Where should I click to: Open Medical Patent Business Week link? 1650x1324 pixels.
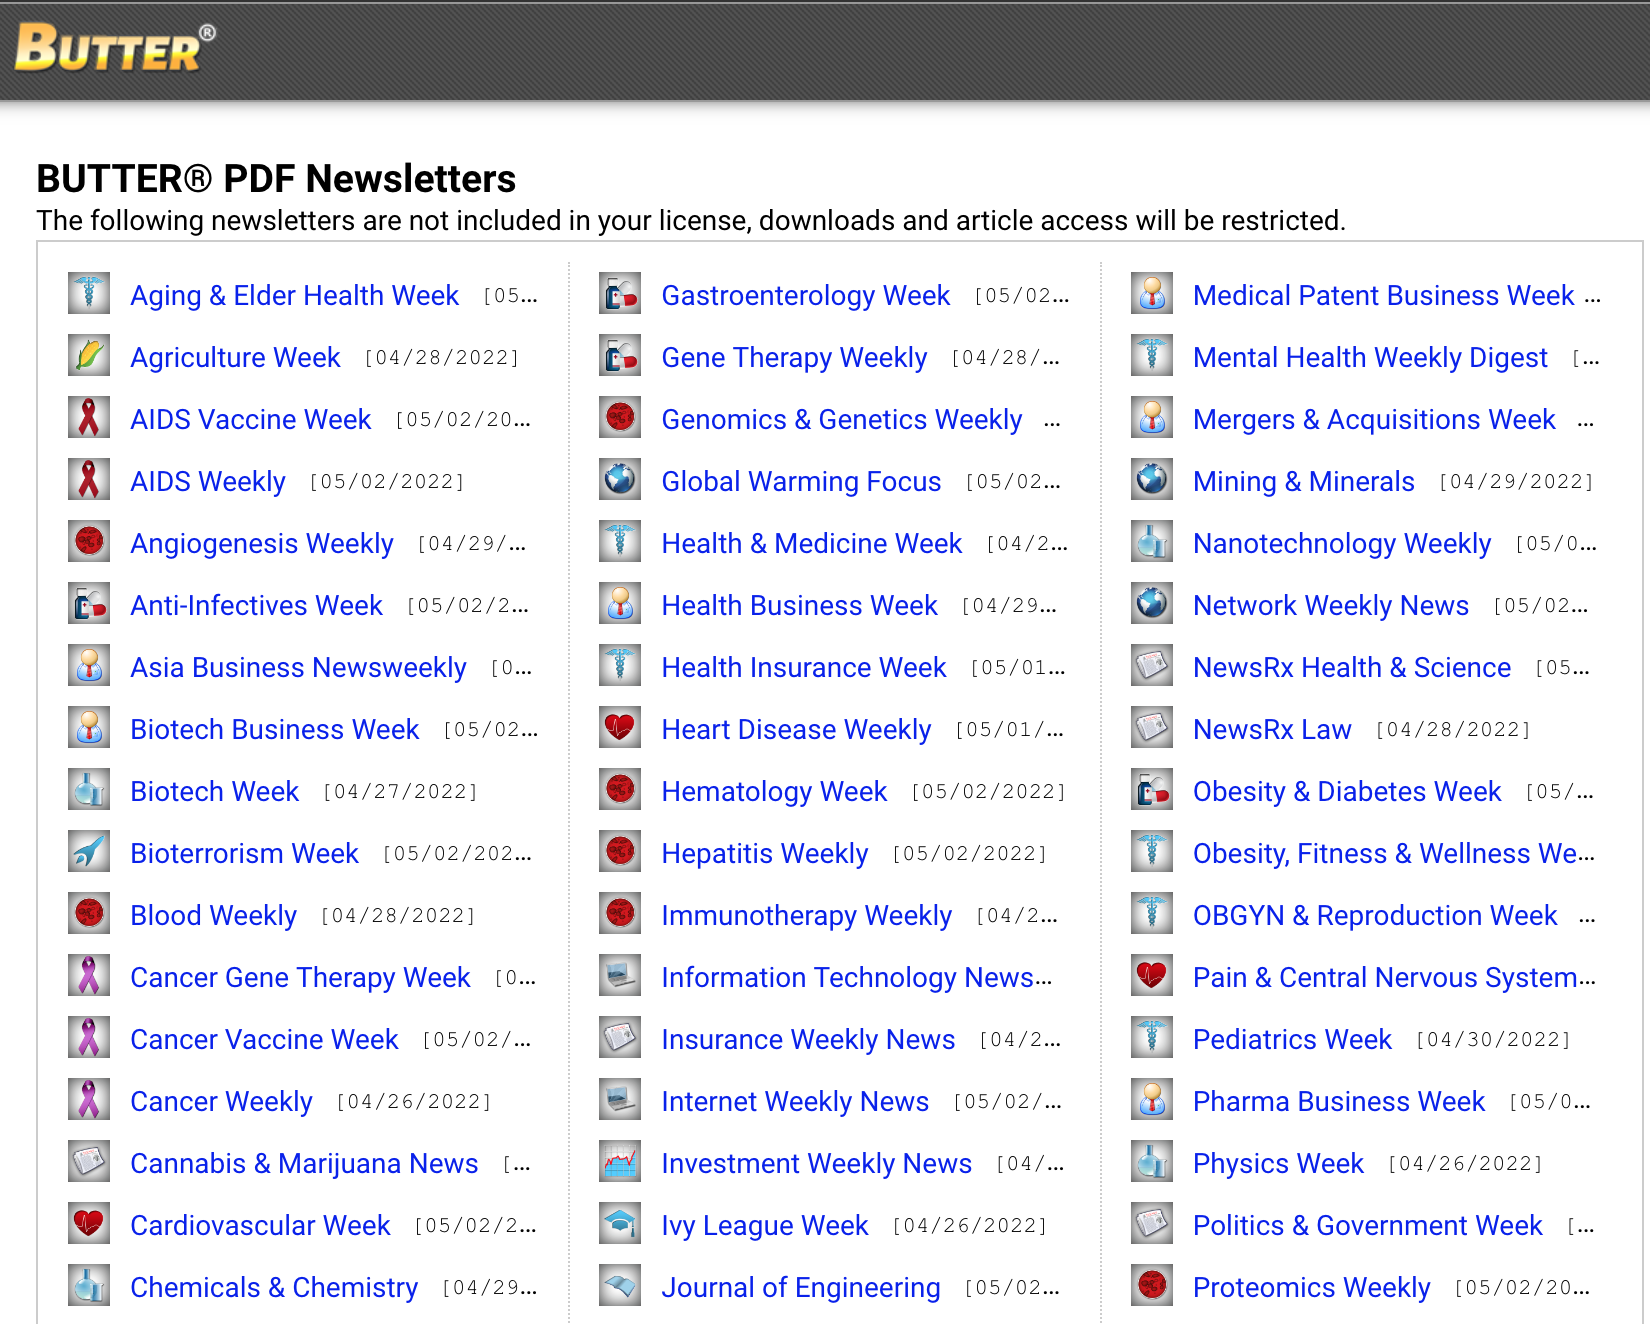(x=1383, y=296)
